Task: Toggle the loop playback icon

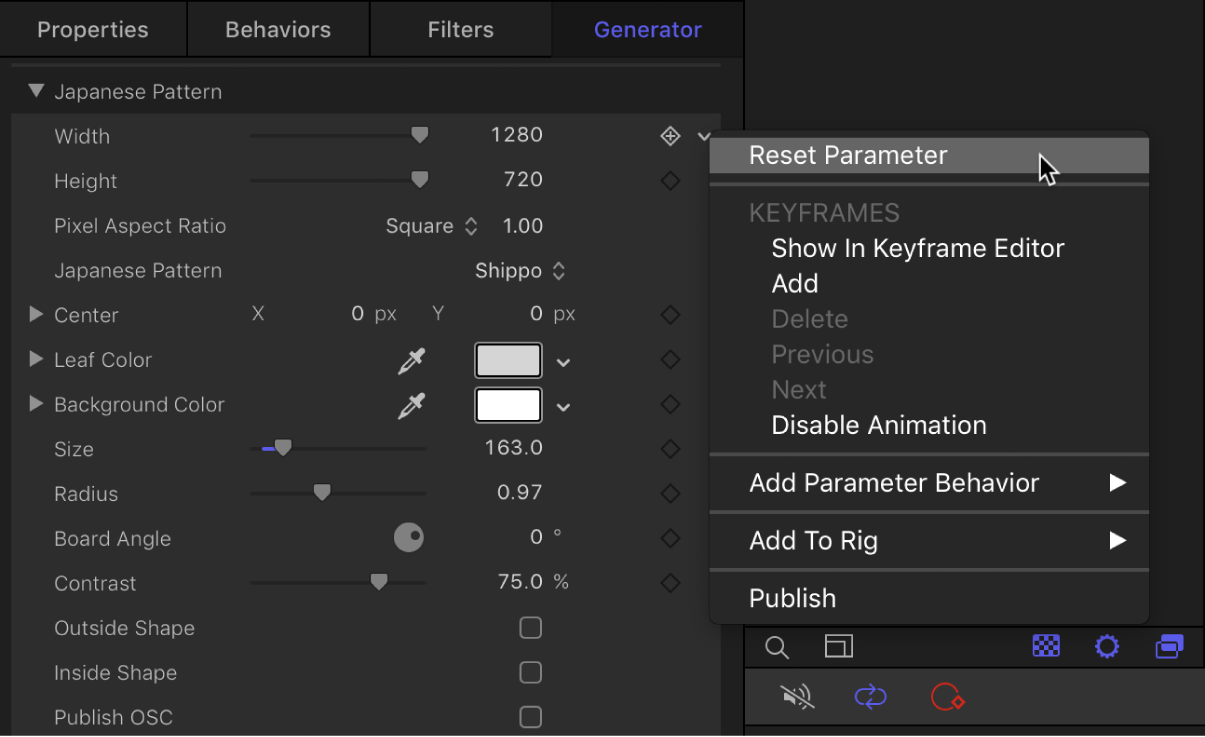Action: pos(870,697)
